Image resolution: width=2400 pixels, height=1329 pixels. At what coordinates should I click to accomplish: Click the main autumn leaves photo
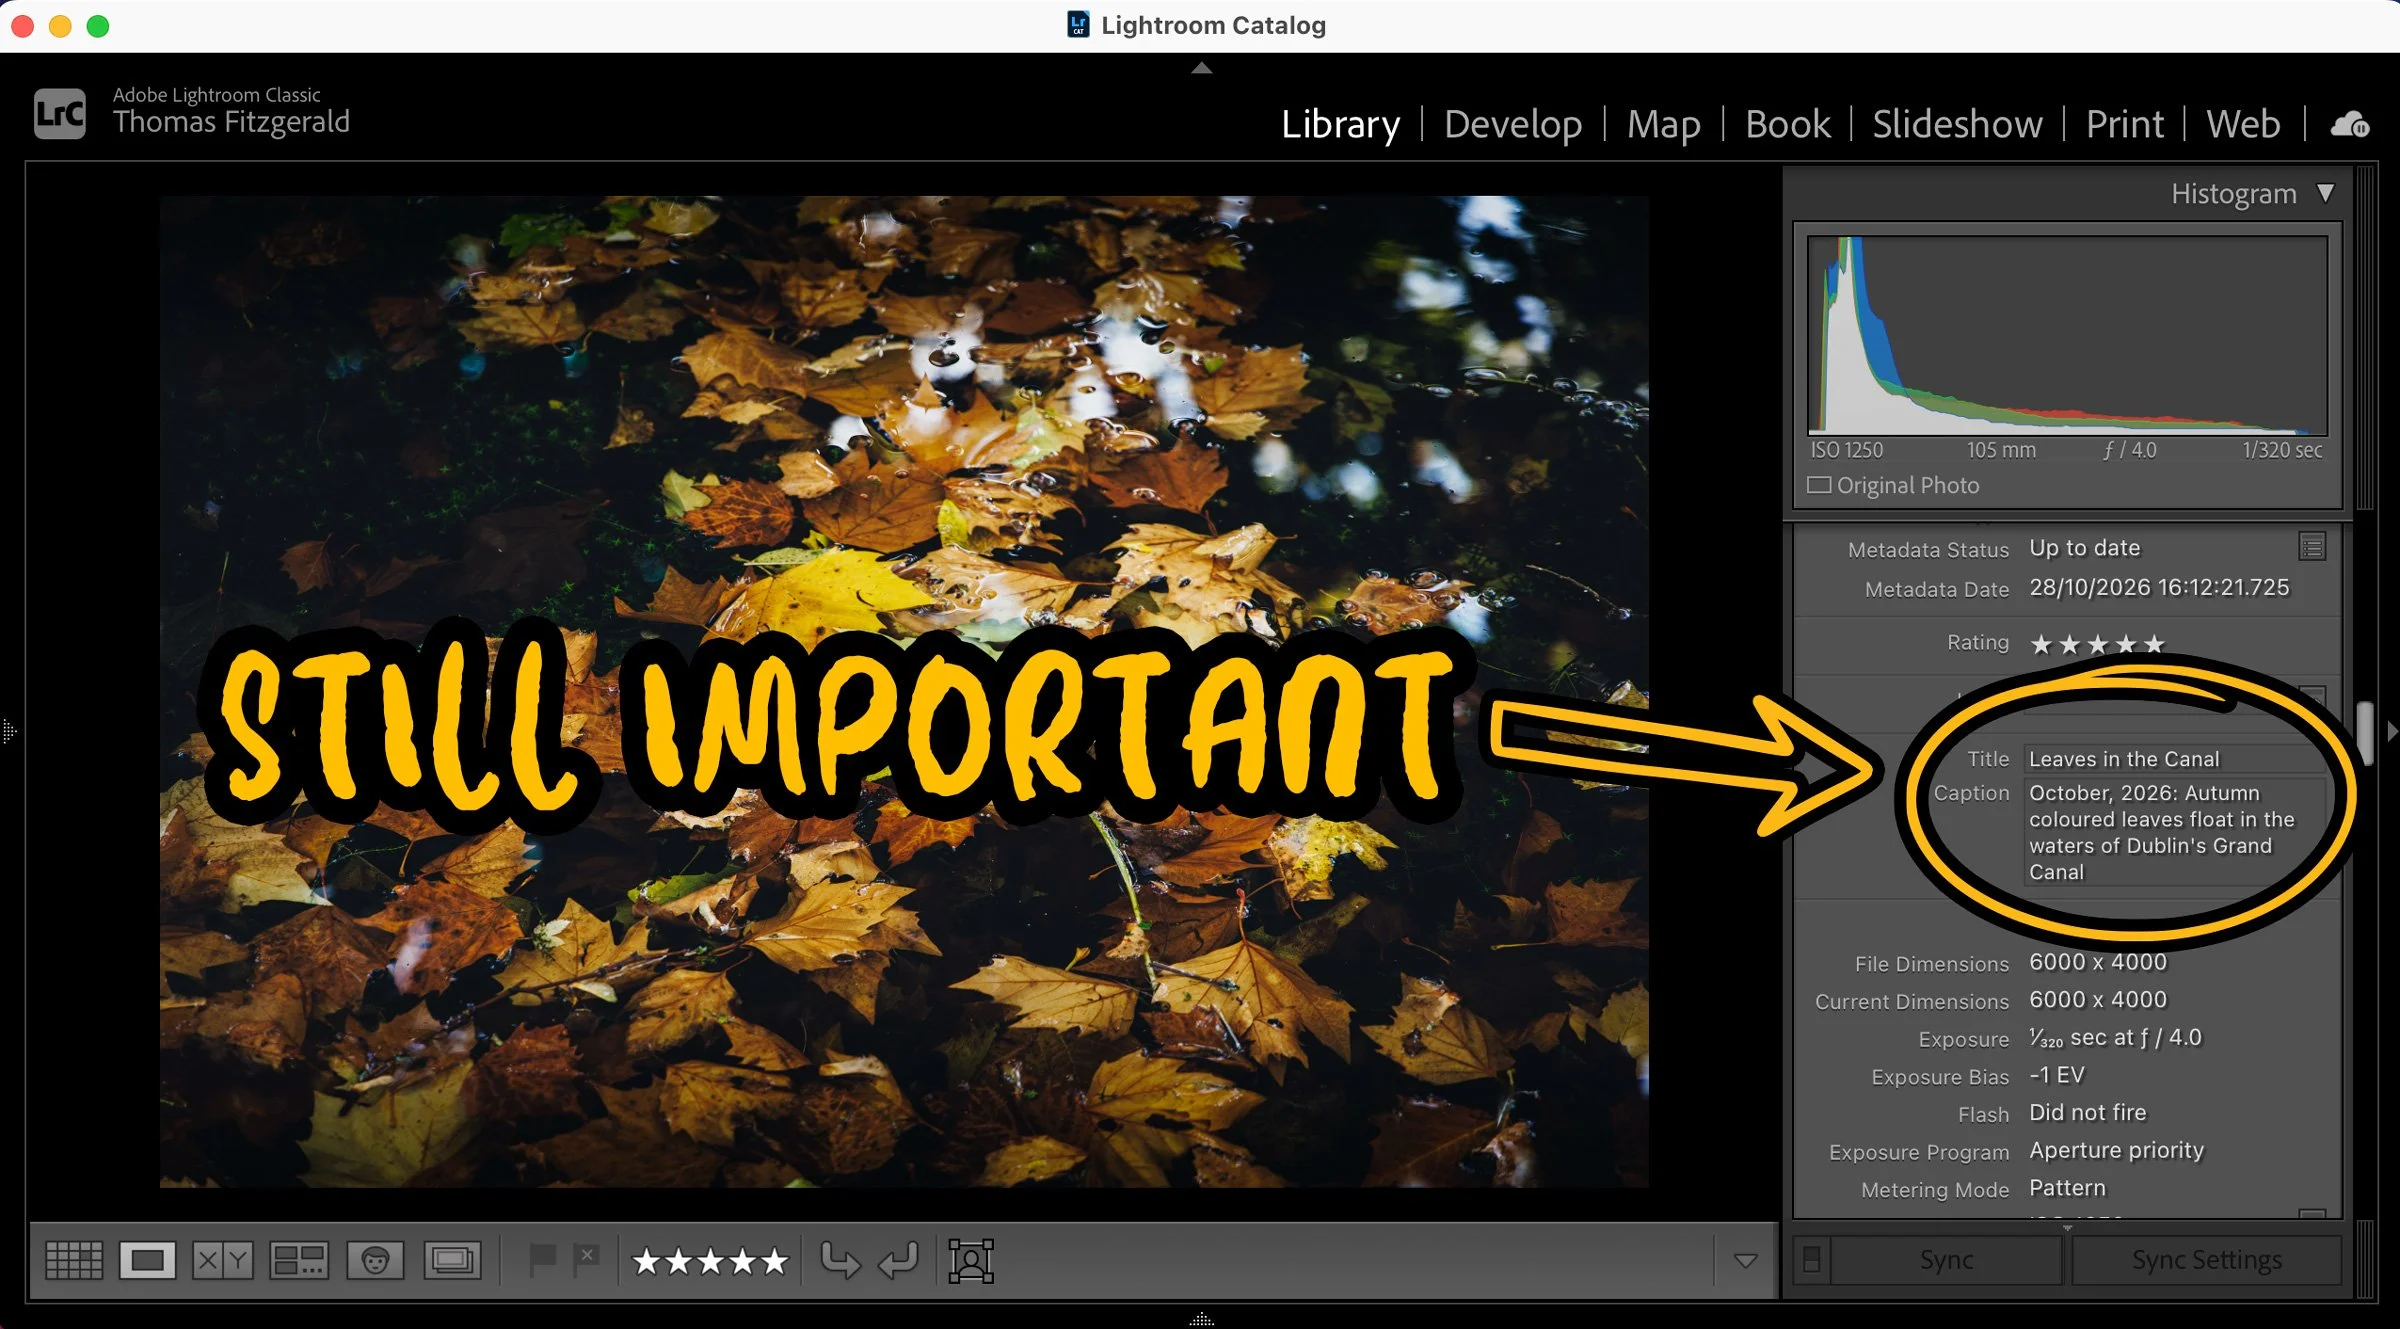[x=904, y=691]
